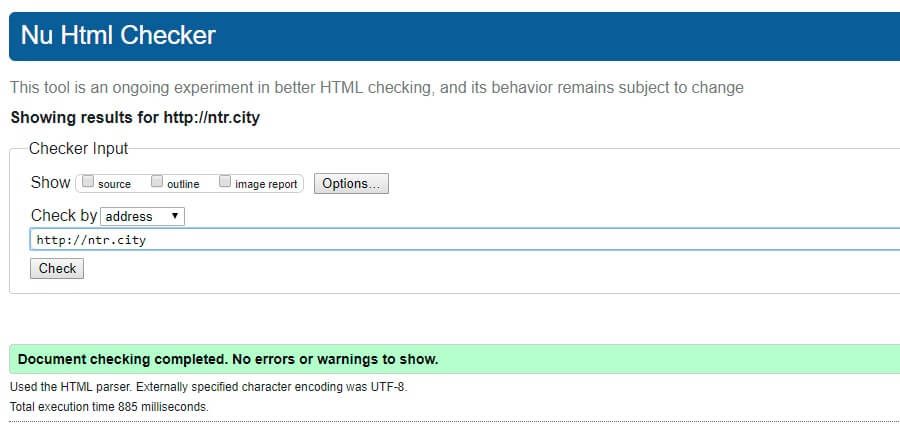The width and height of the screenshot is (900, 428).
Task: Click the Used the HTML parser line
Action: 209,387
